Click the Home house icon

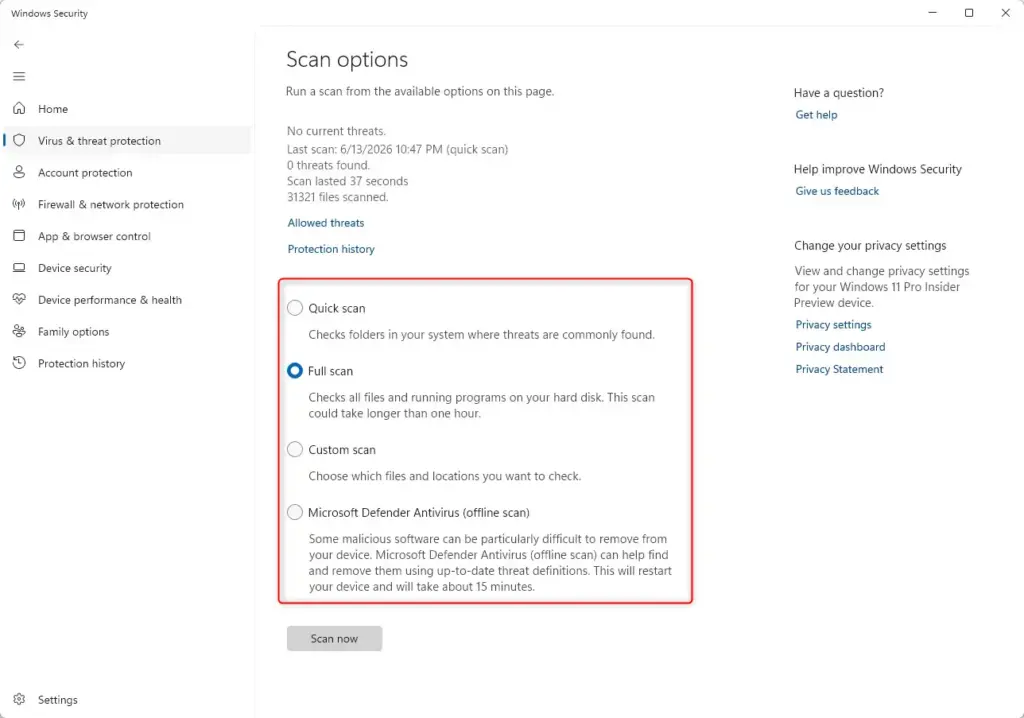pos(20,108)
